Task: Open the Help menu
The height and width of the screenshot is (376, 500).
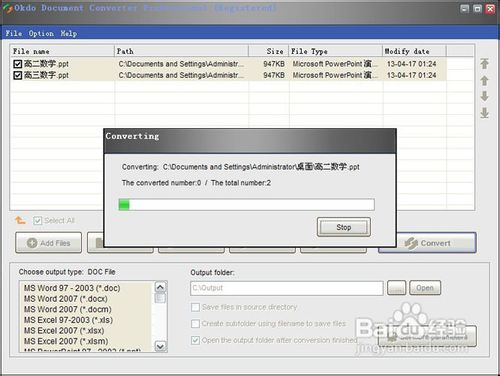Action: tap(69, 33)
